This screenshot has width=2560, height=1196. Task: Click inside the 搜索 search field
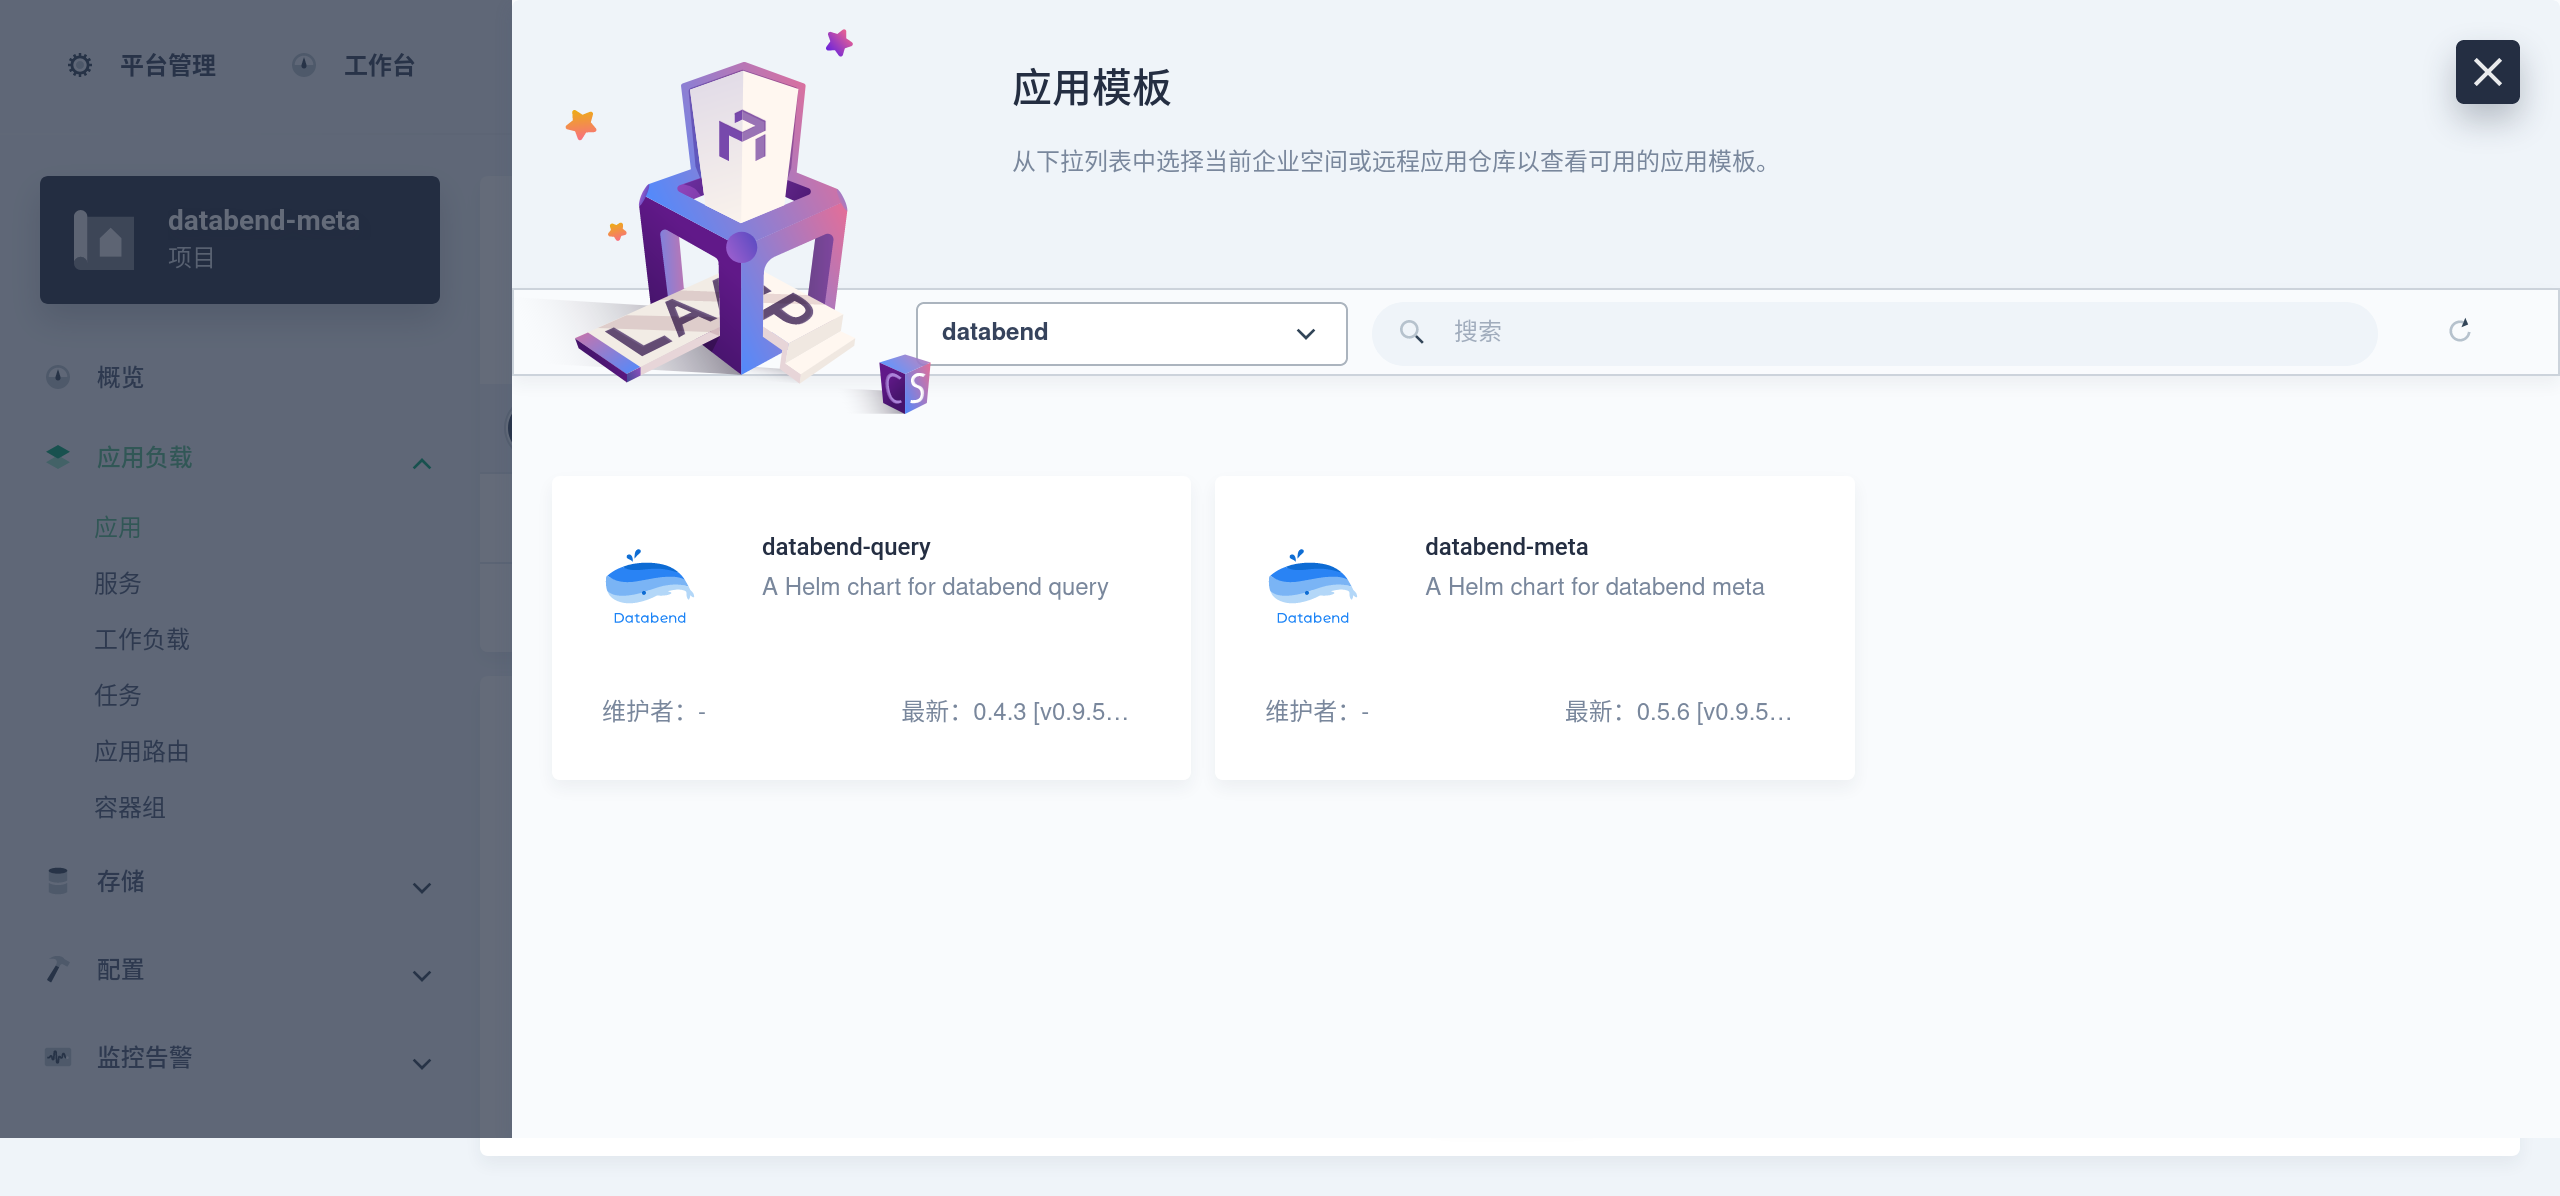[x=1900, y=332]
